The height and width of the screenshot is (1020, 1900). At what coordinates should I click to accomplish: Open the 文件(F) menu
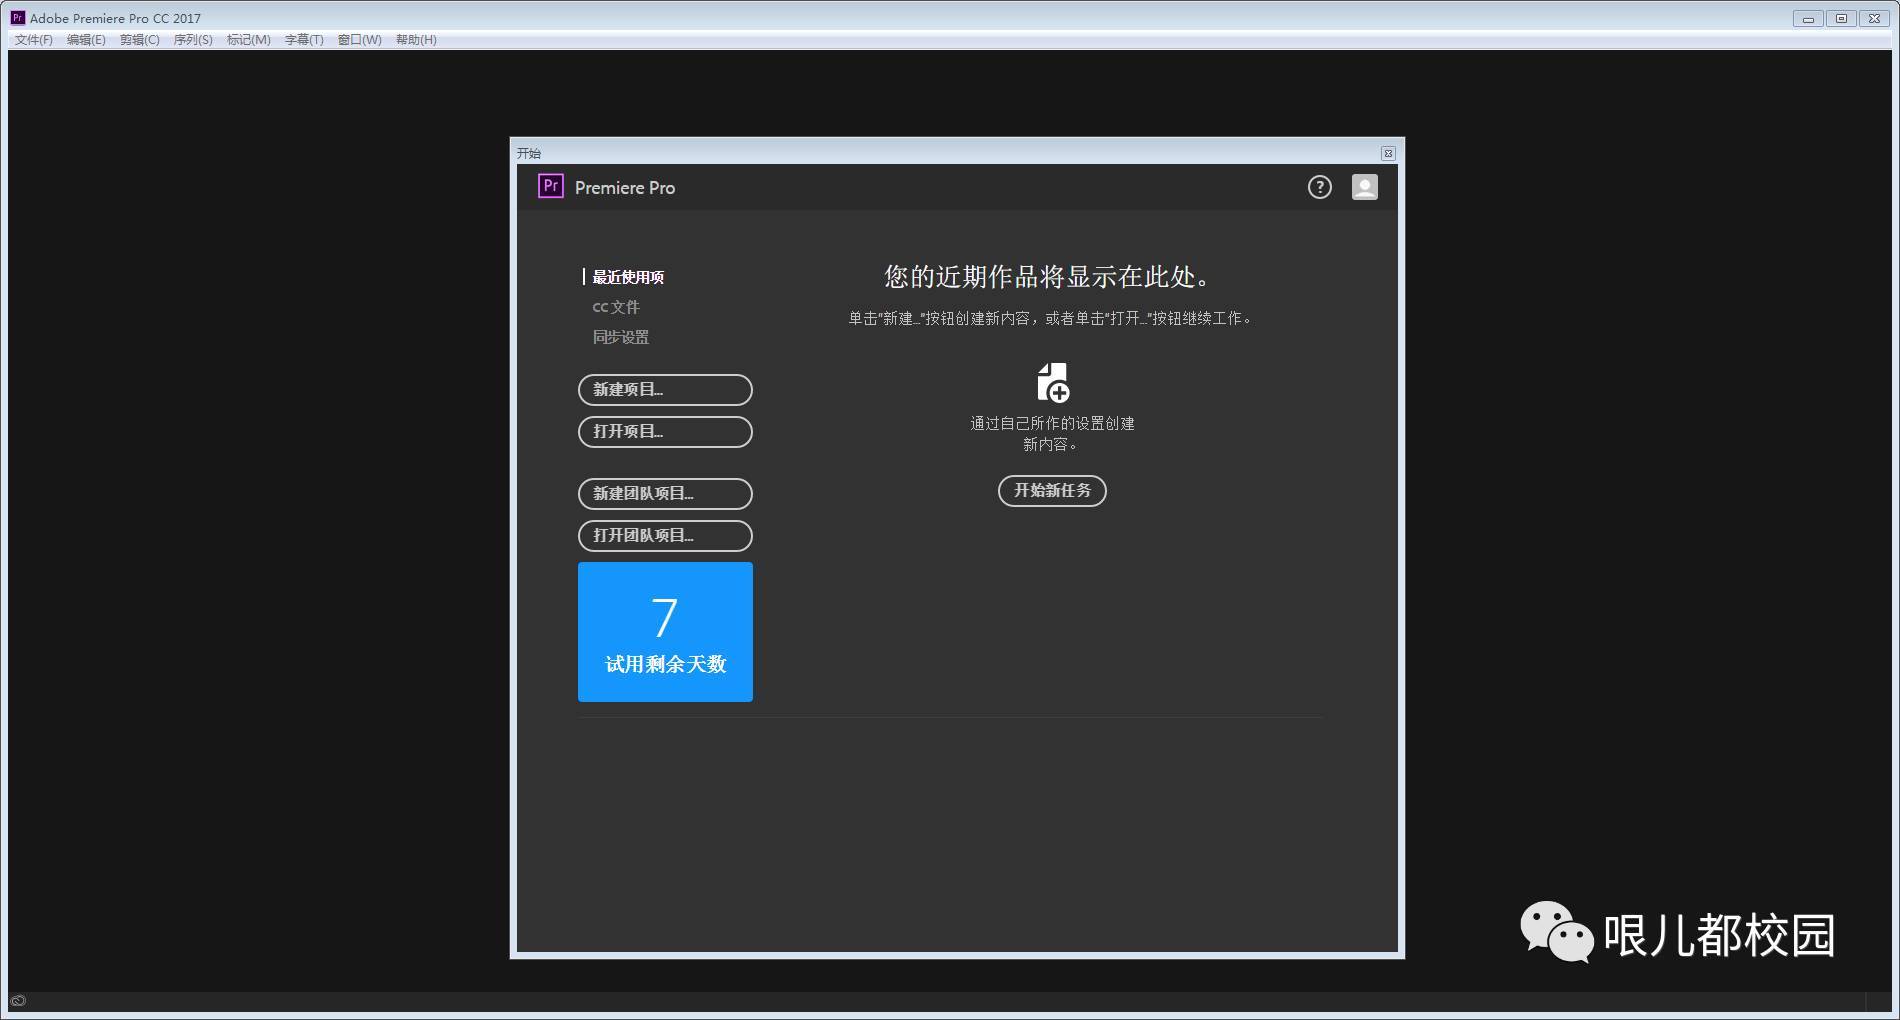tap(34, 40)
